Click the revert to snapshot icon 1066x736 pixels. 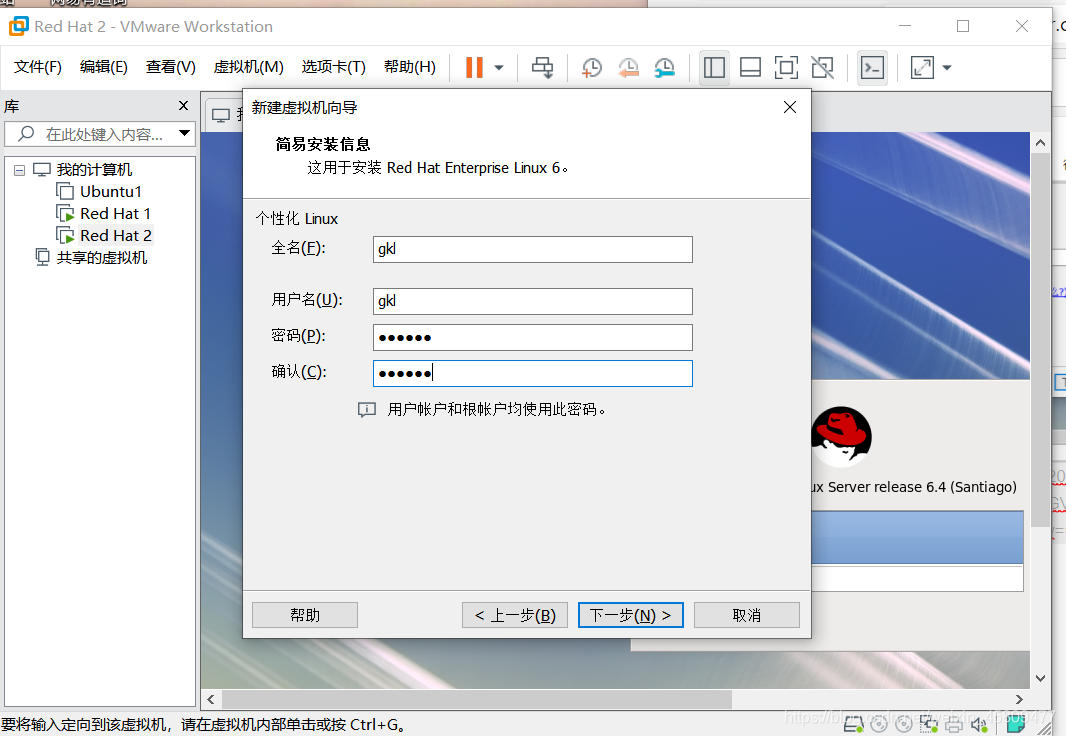(628, 67)
